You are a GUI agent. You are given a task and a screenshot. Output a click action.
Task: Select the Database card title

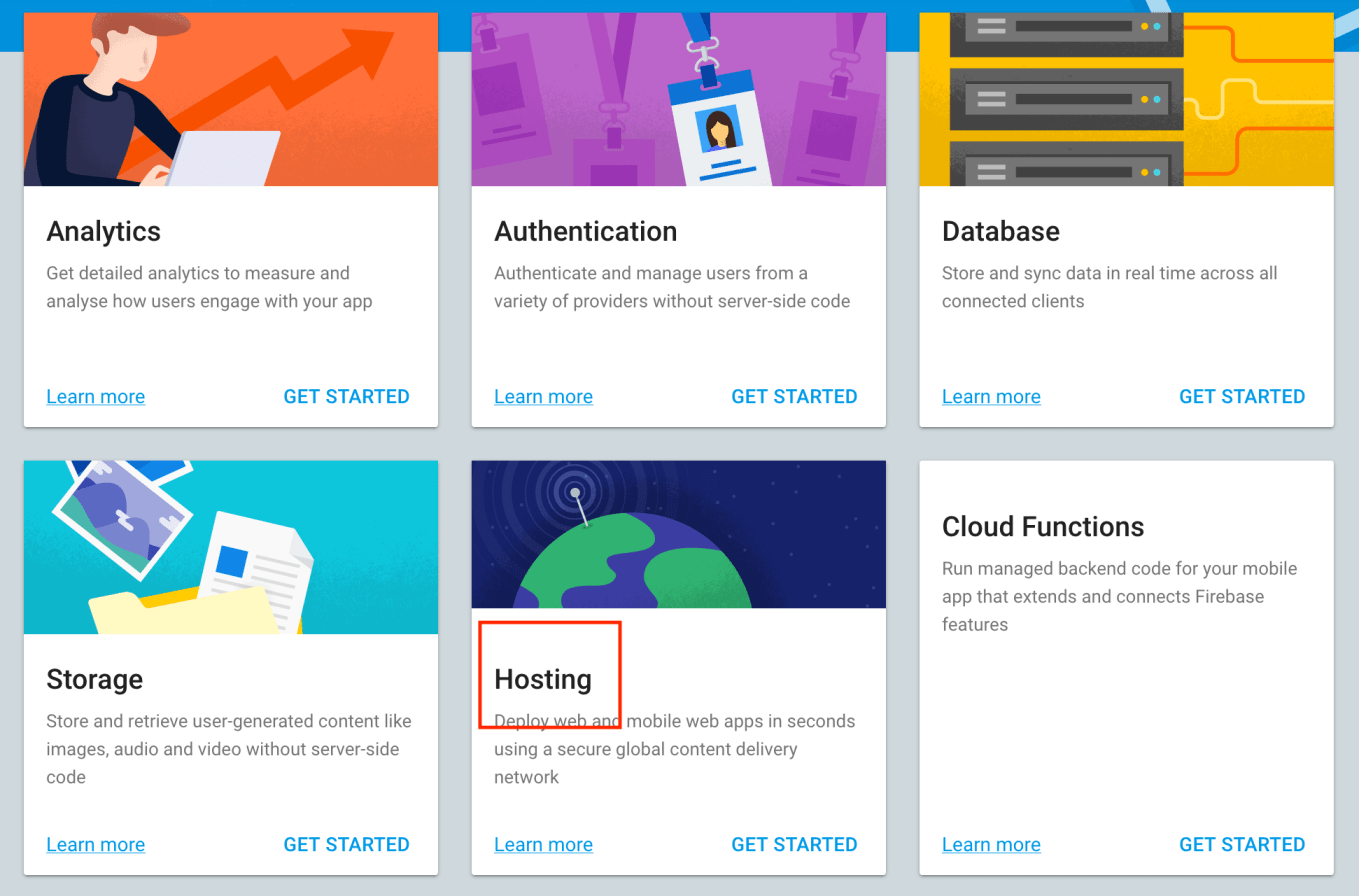point(1001,232)
